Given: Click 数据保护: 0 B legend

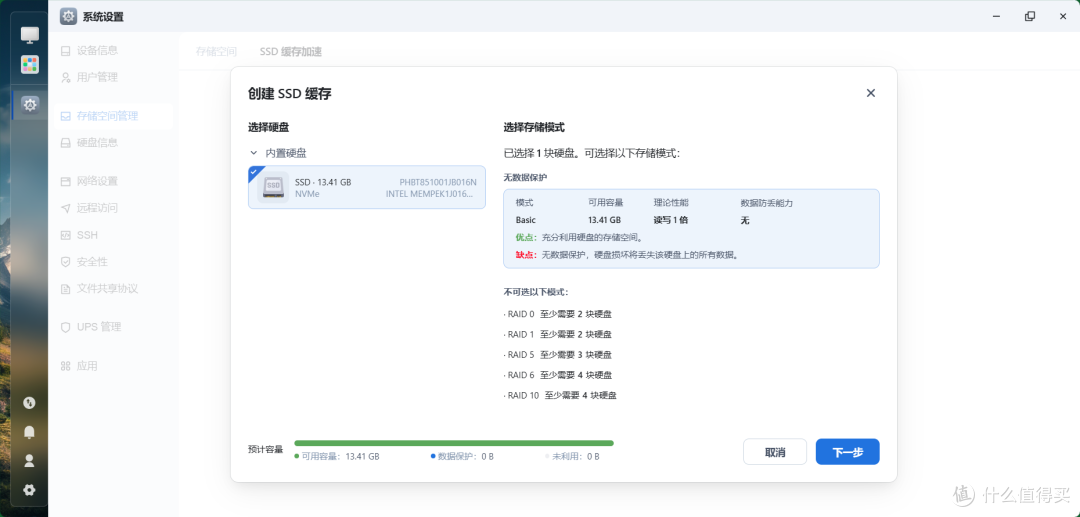Looking at the screenshot, I should click(x=461, y=456).
